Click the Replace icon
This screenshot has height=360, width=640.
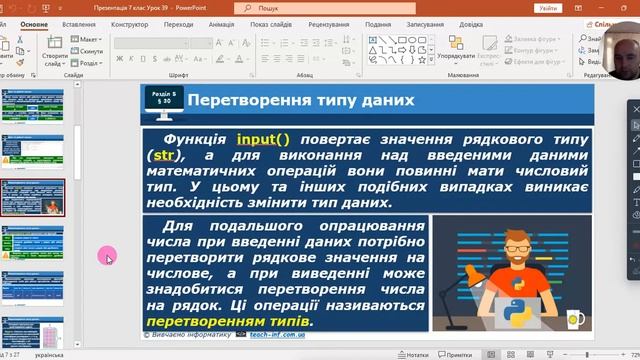[582, 50]
